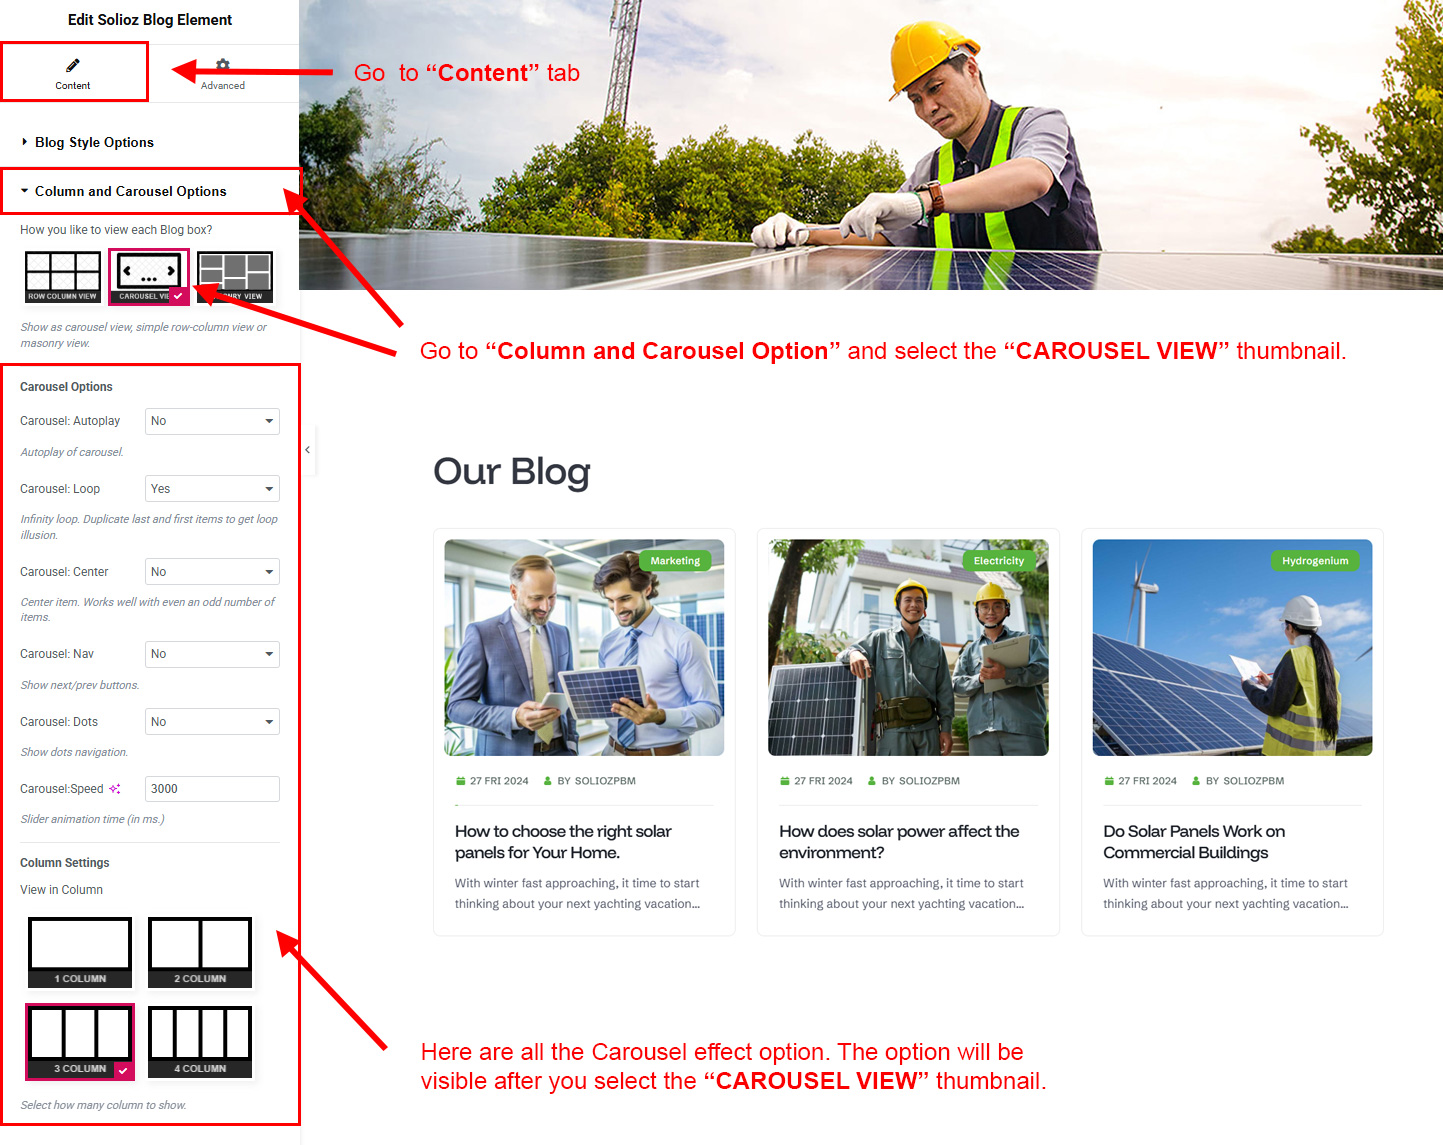The image size is (1443, 1145).
Task: Select the Row Column View layout thumbnail
Action: (63, 277)
